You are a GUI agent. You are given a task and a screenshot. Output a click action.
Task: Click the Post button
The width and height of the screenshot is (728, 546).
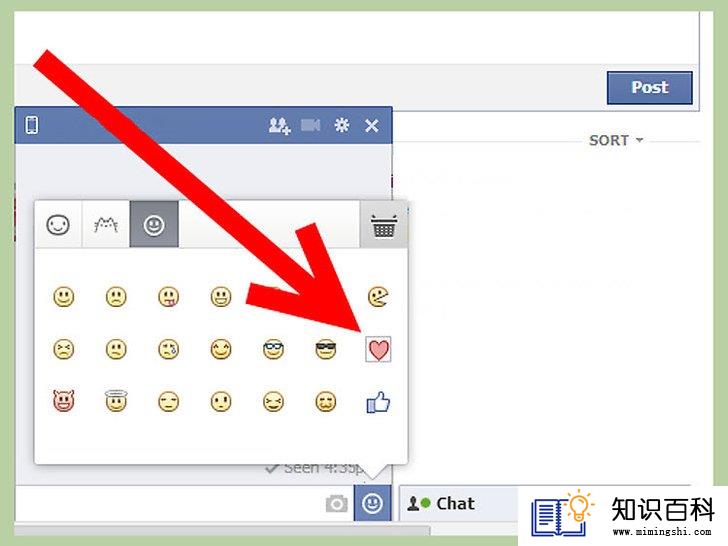pyautogui.click(x=650, y=87)
